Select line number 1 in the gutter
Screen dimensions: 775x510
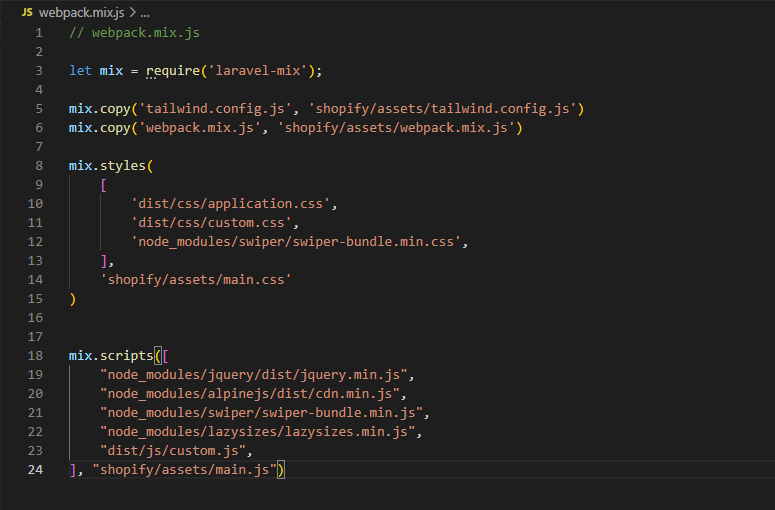pos(39,33)
